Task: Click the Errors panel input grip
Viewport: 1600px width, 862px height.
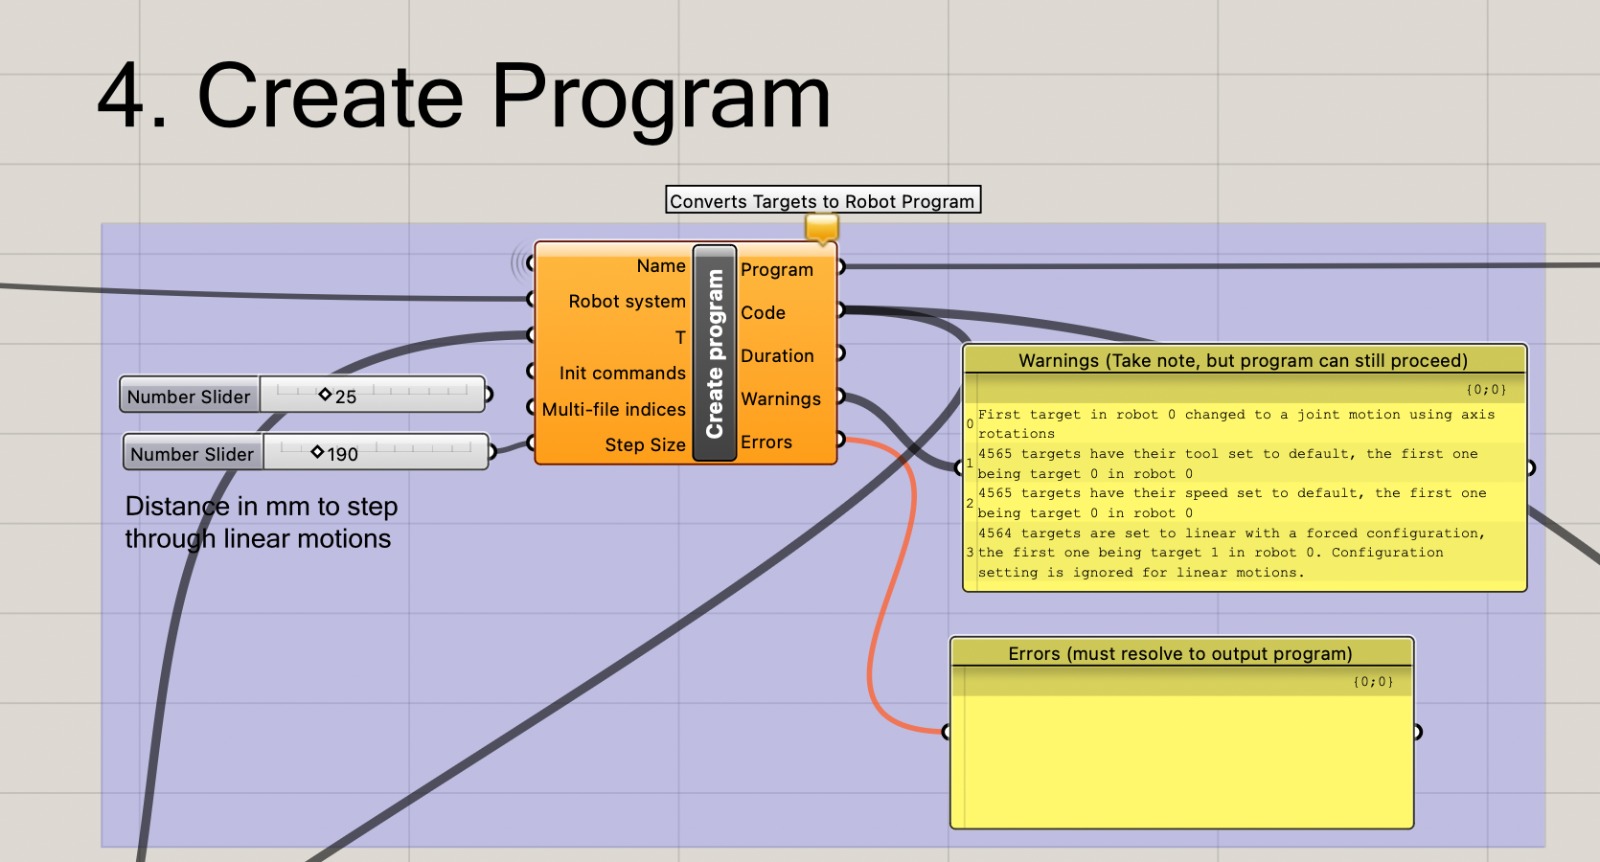Action: point(947,732)
